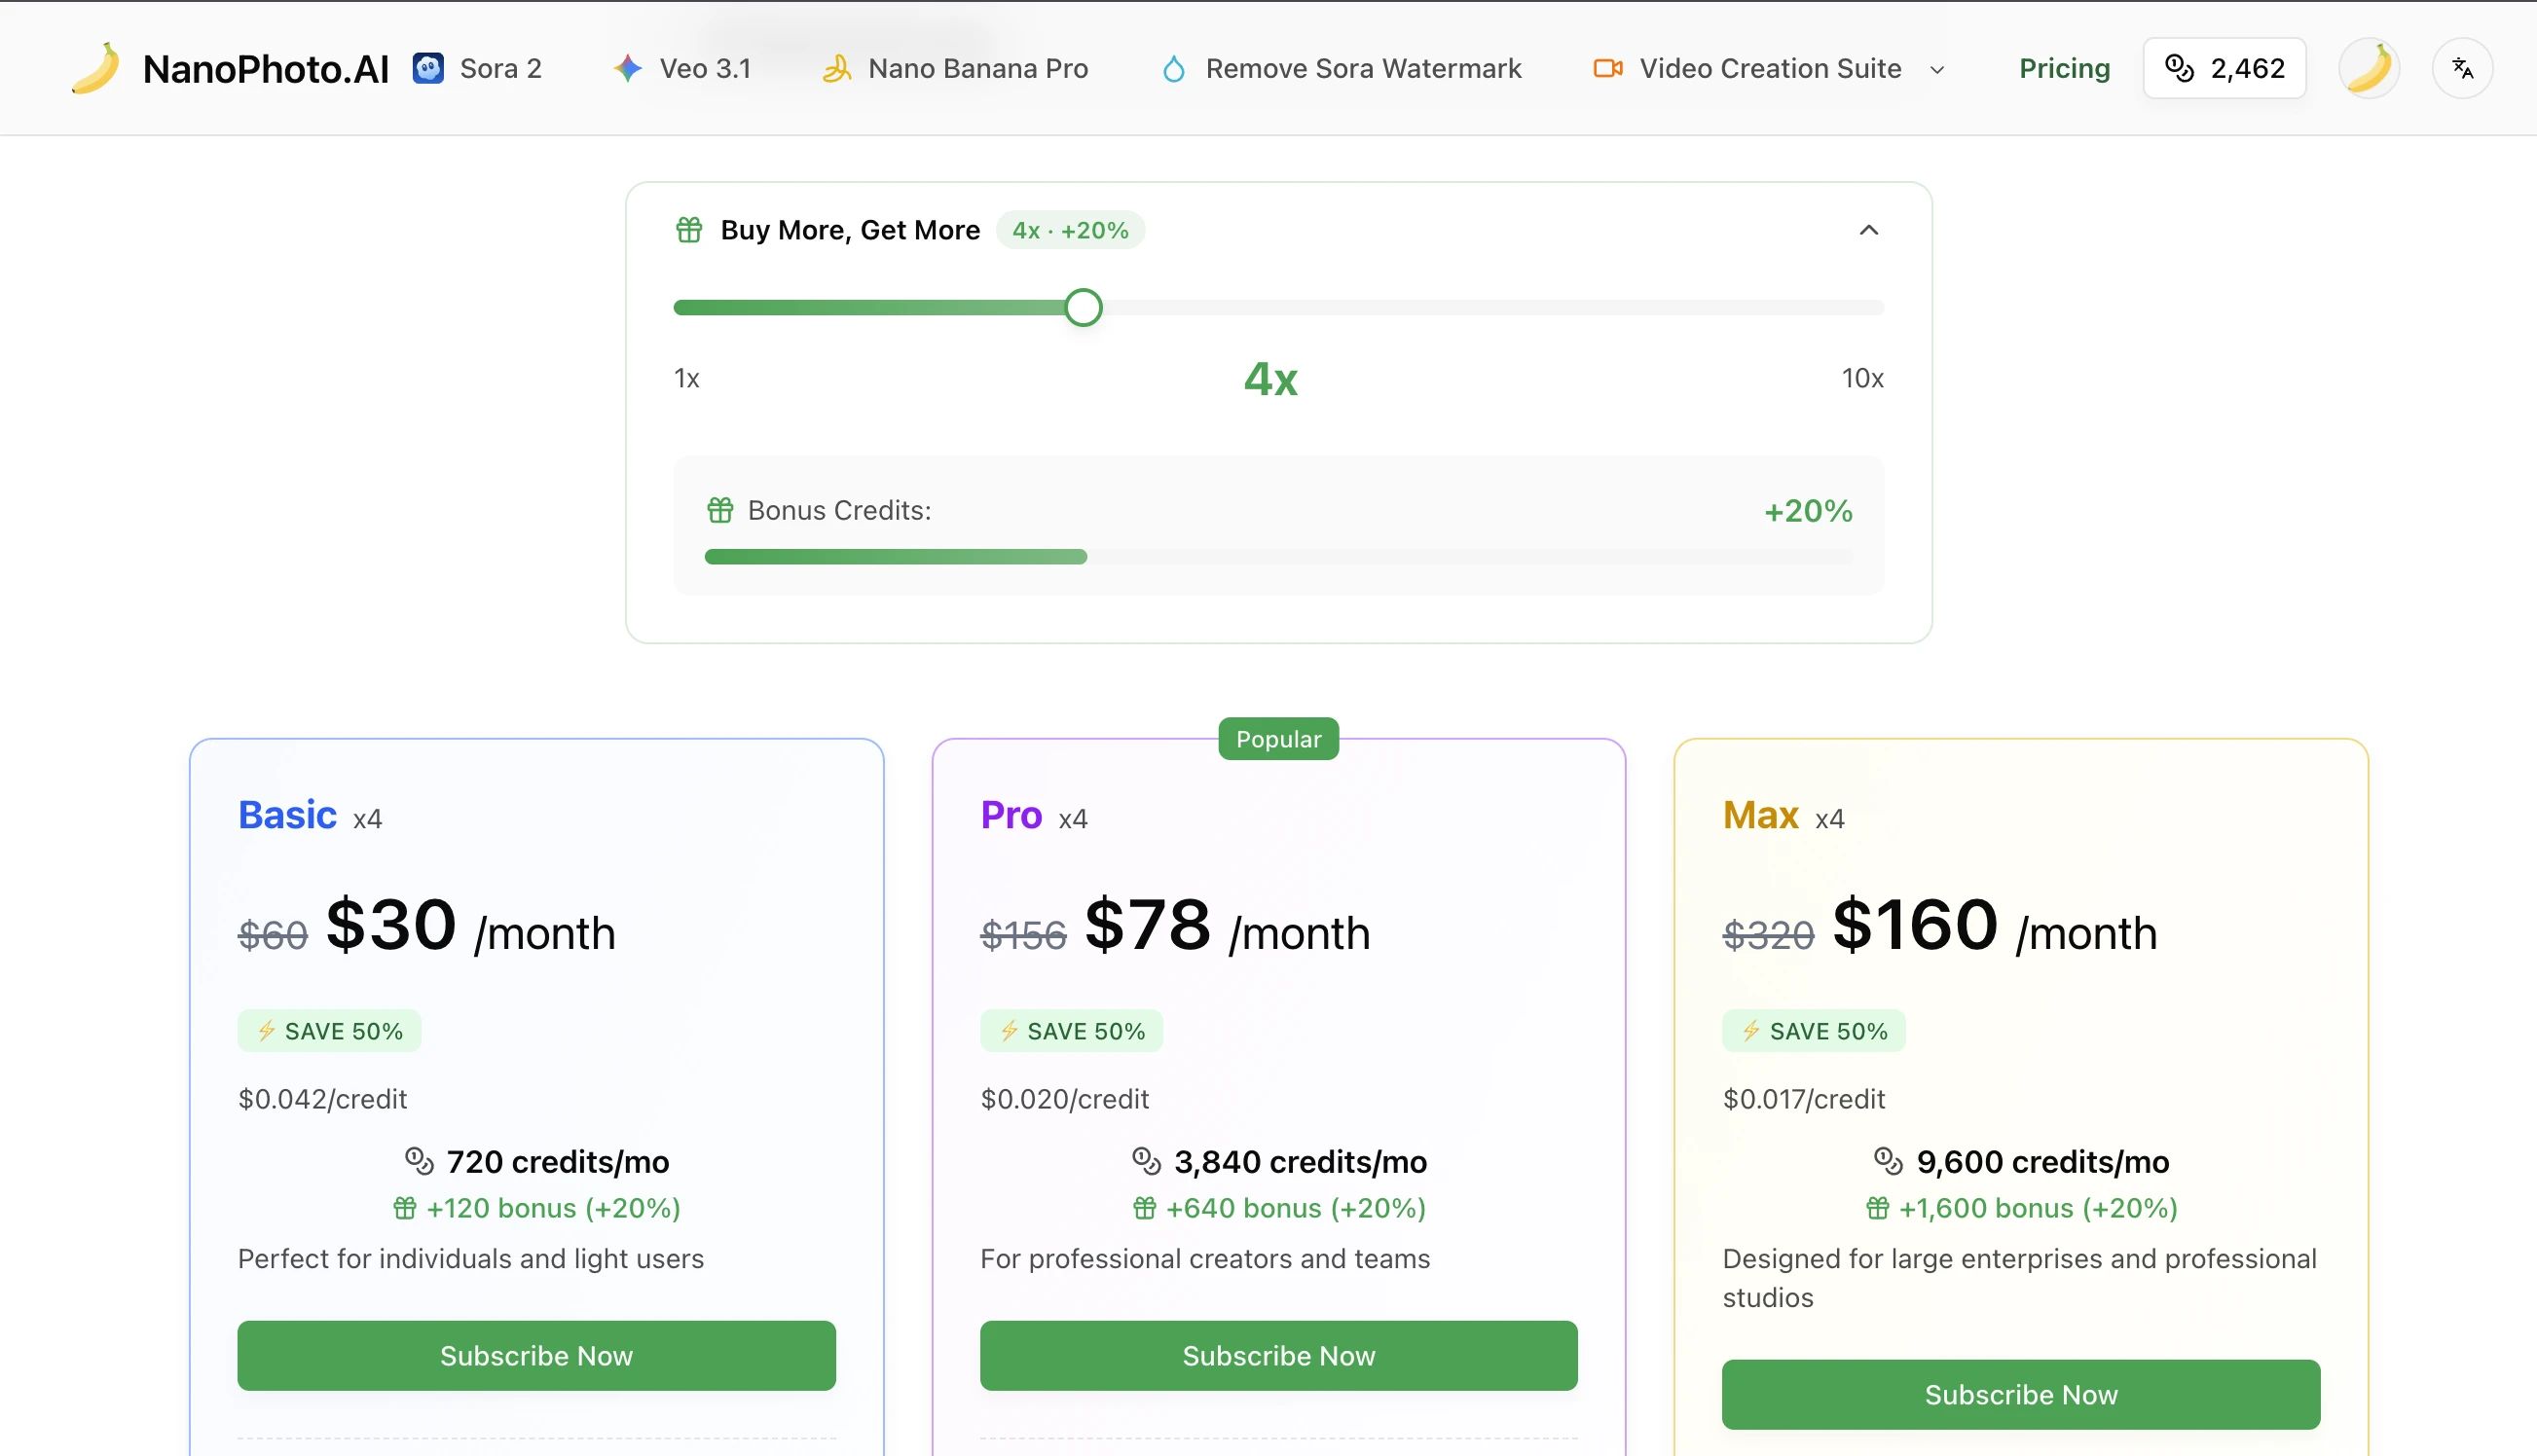
Task: Open the banana user avatar menu
Action: pos(2368,68)
